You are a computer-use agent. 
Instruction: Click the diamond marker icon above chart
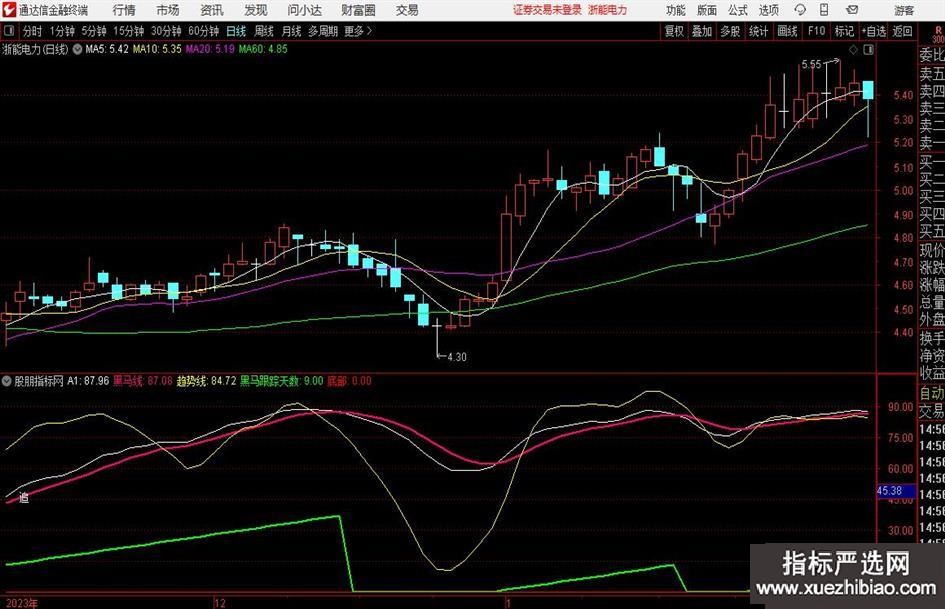tap(853, 50)
